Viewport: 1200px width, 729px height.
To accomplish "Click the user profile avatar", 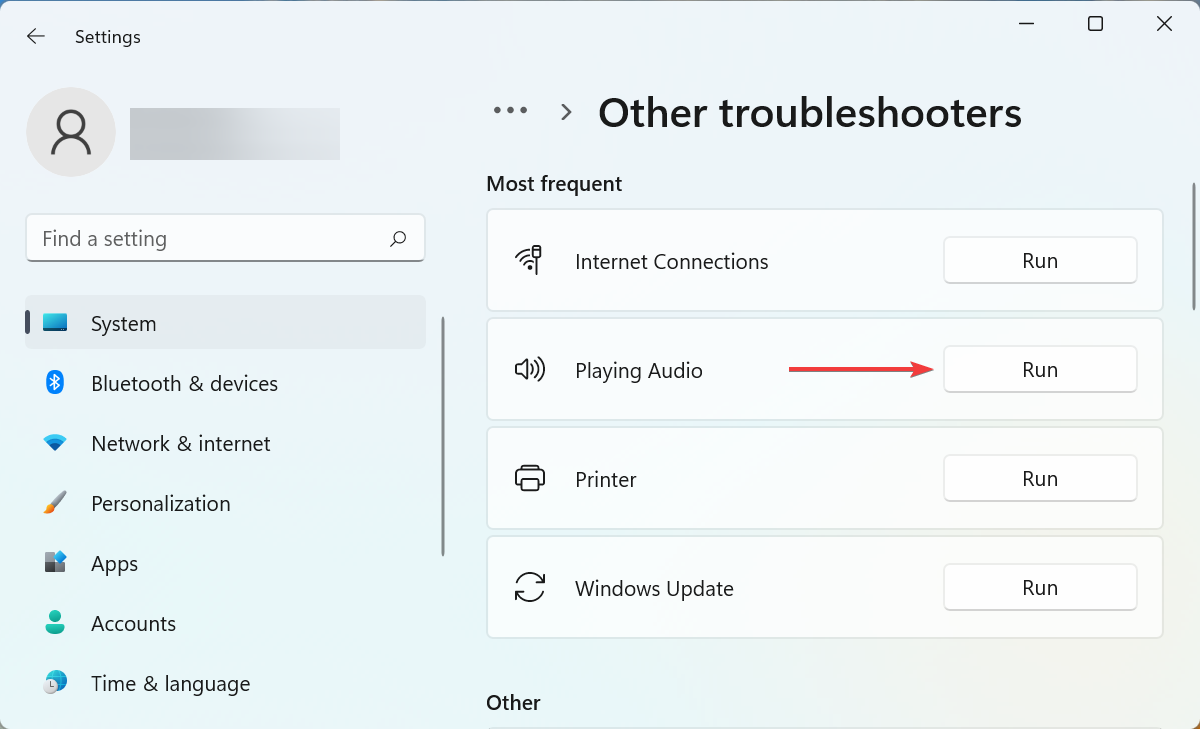I will pos(71,132).
